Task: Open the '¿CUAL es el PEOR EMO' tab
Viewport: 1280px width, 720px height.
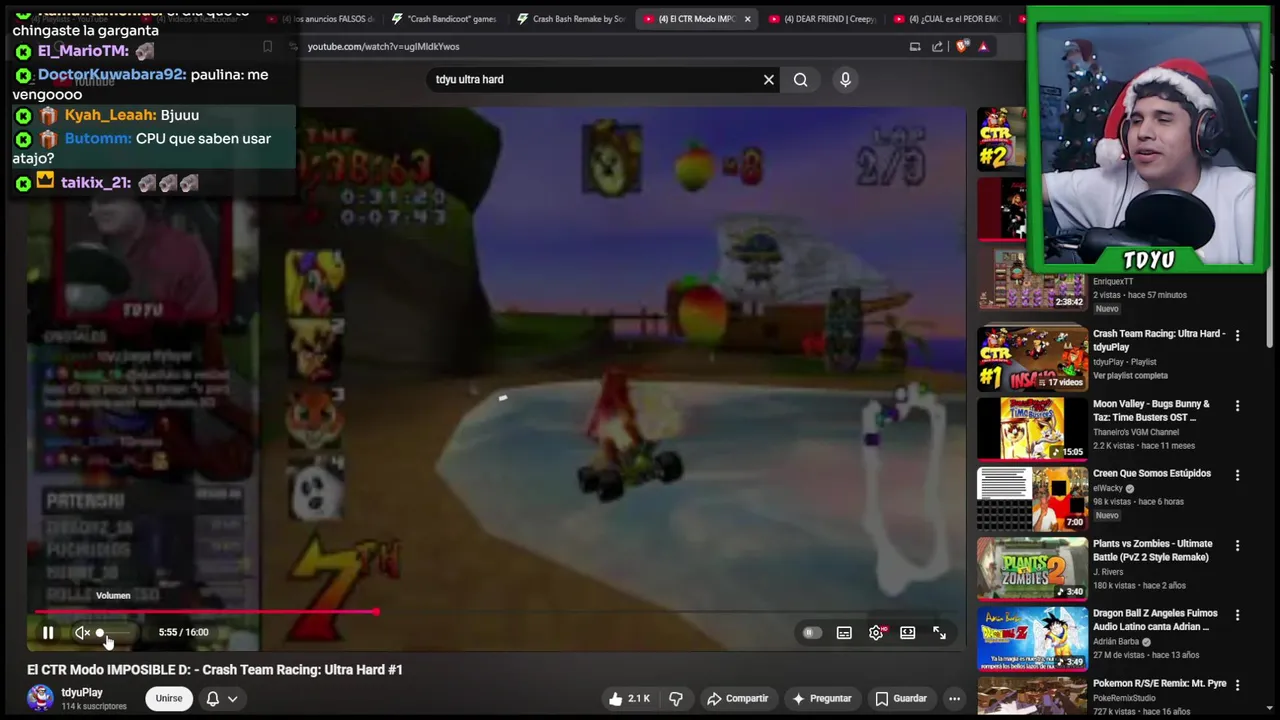Action: point(947,18)
